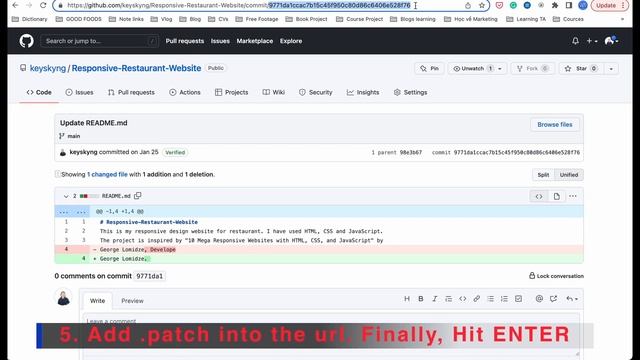Select the Write comment tab
Screen dimensions: 640x360
tap(98, 301)
